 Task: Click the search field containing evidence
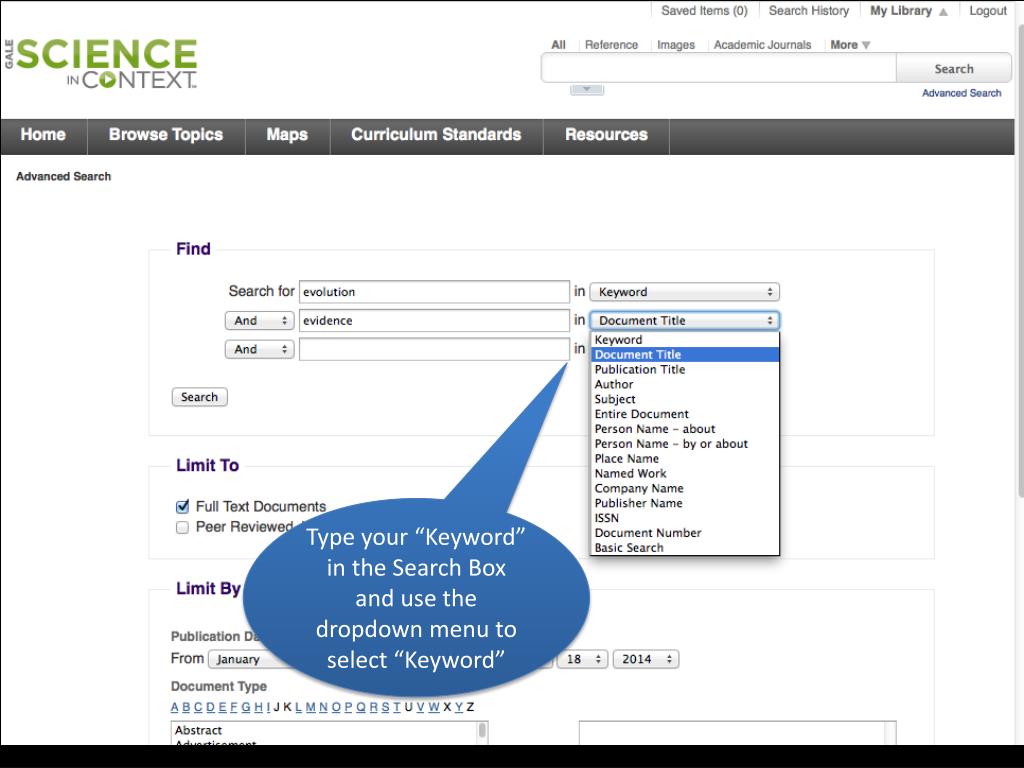pos(434,321)
